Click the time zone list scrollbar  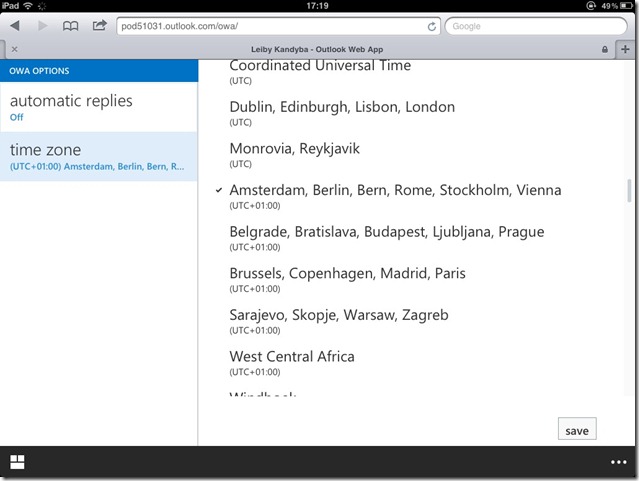point(629,190)
